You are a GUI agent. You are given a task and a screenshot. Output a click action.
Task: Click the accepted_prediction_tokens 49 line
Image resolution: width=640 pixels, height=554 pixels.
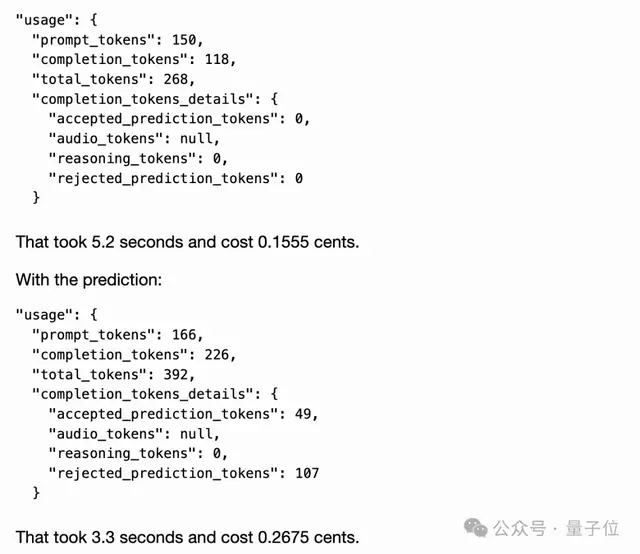pyautogui.click(x=184, y=414)
